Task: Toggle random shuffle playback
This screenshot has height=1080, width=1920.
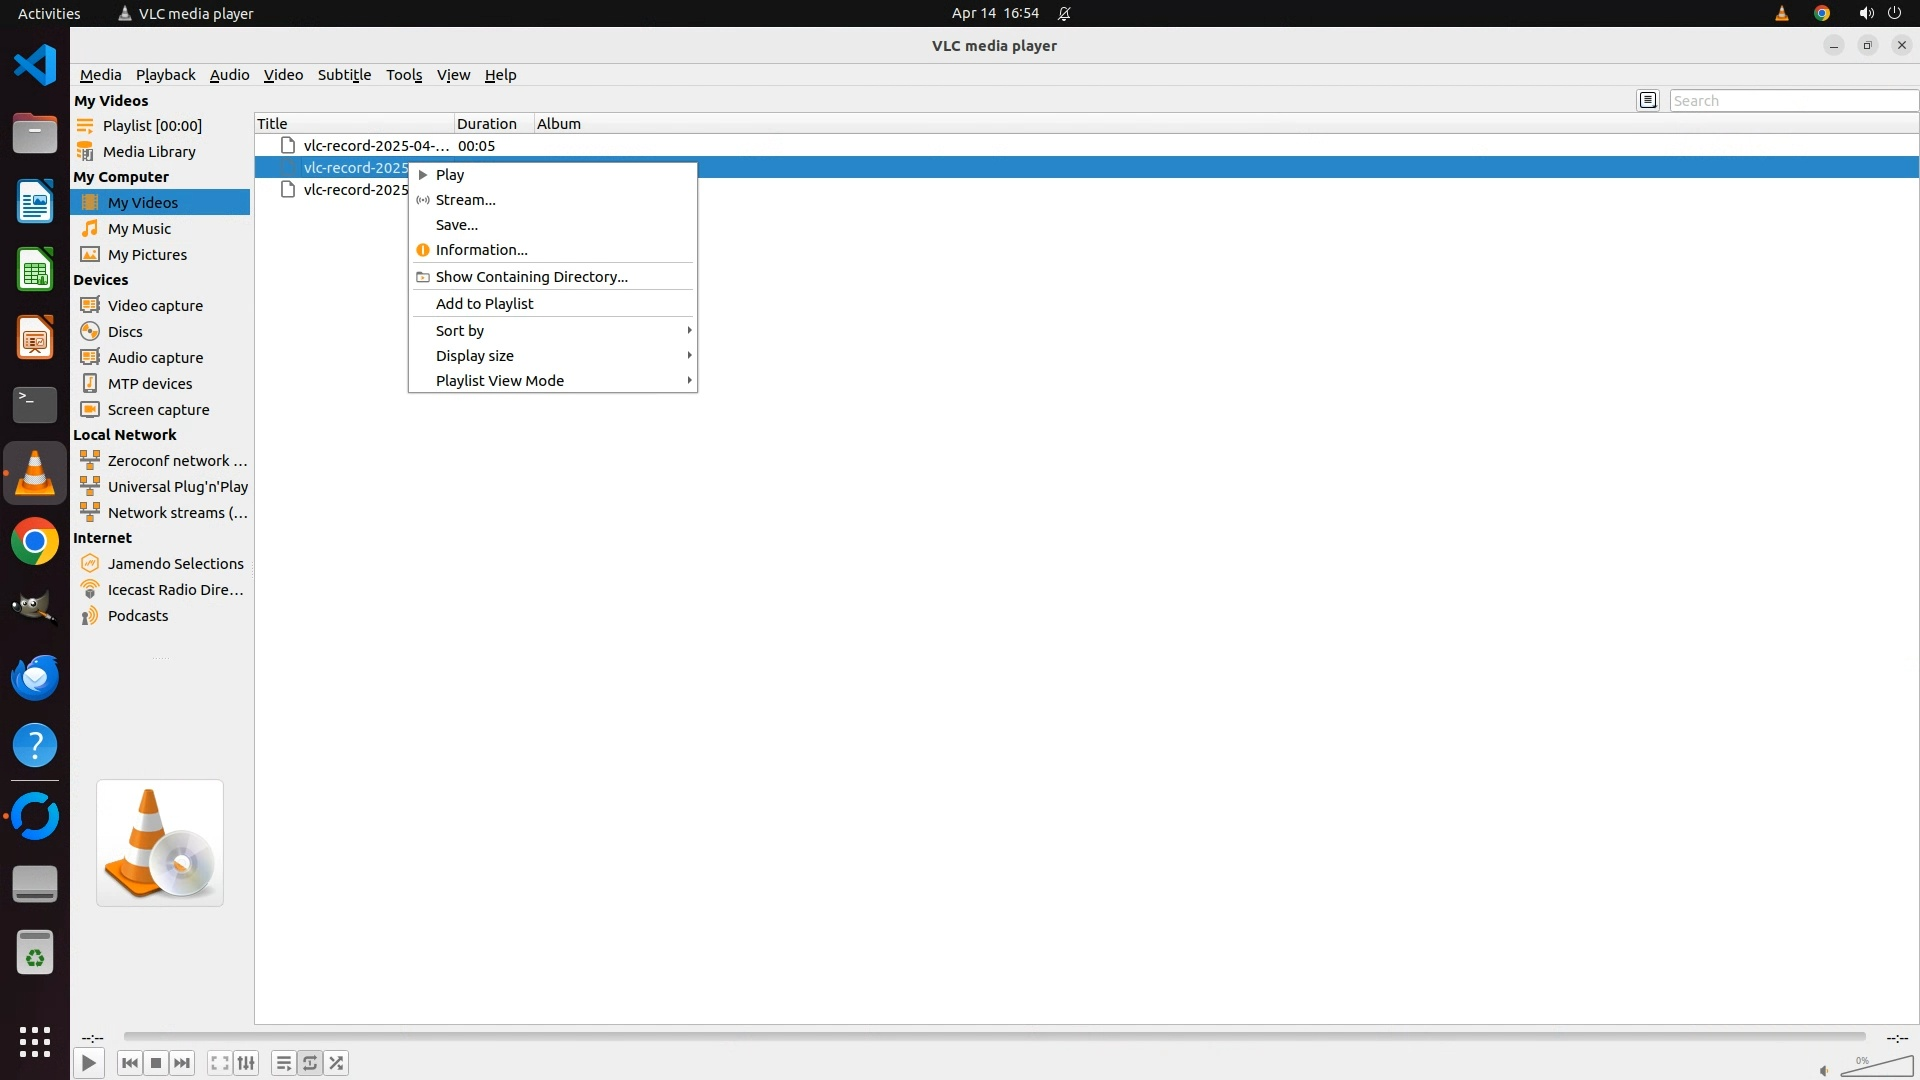Action: (x=337, y=1063)
